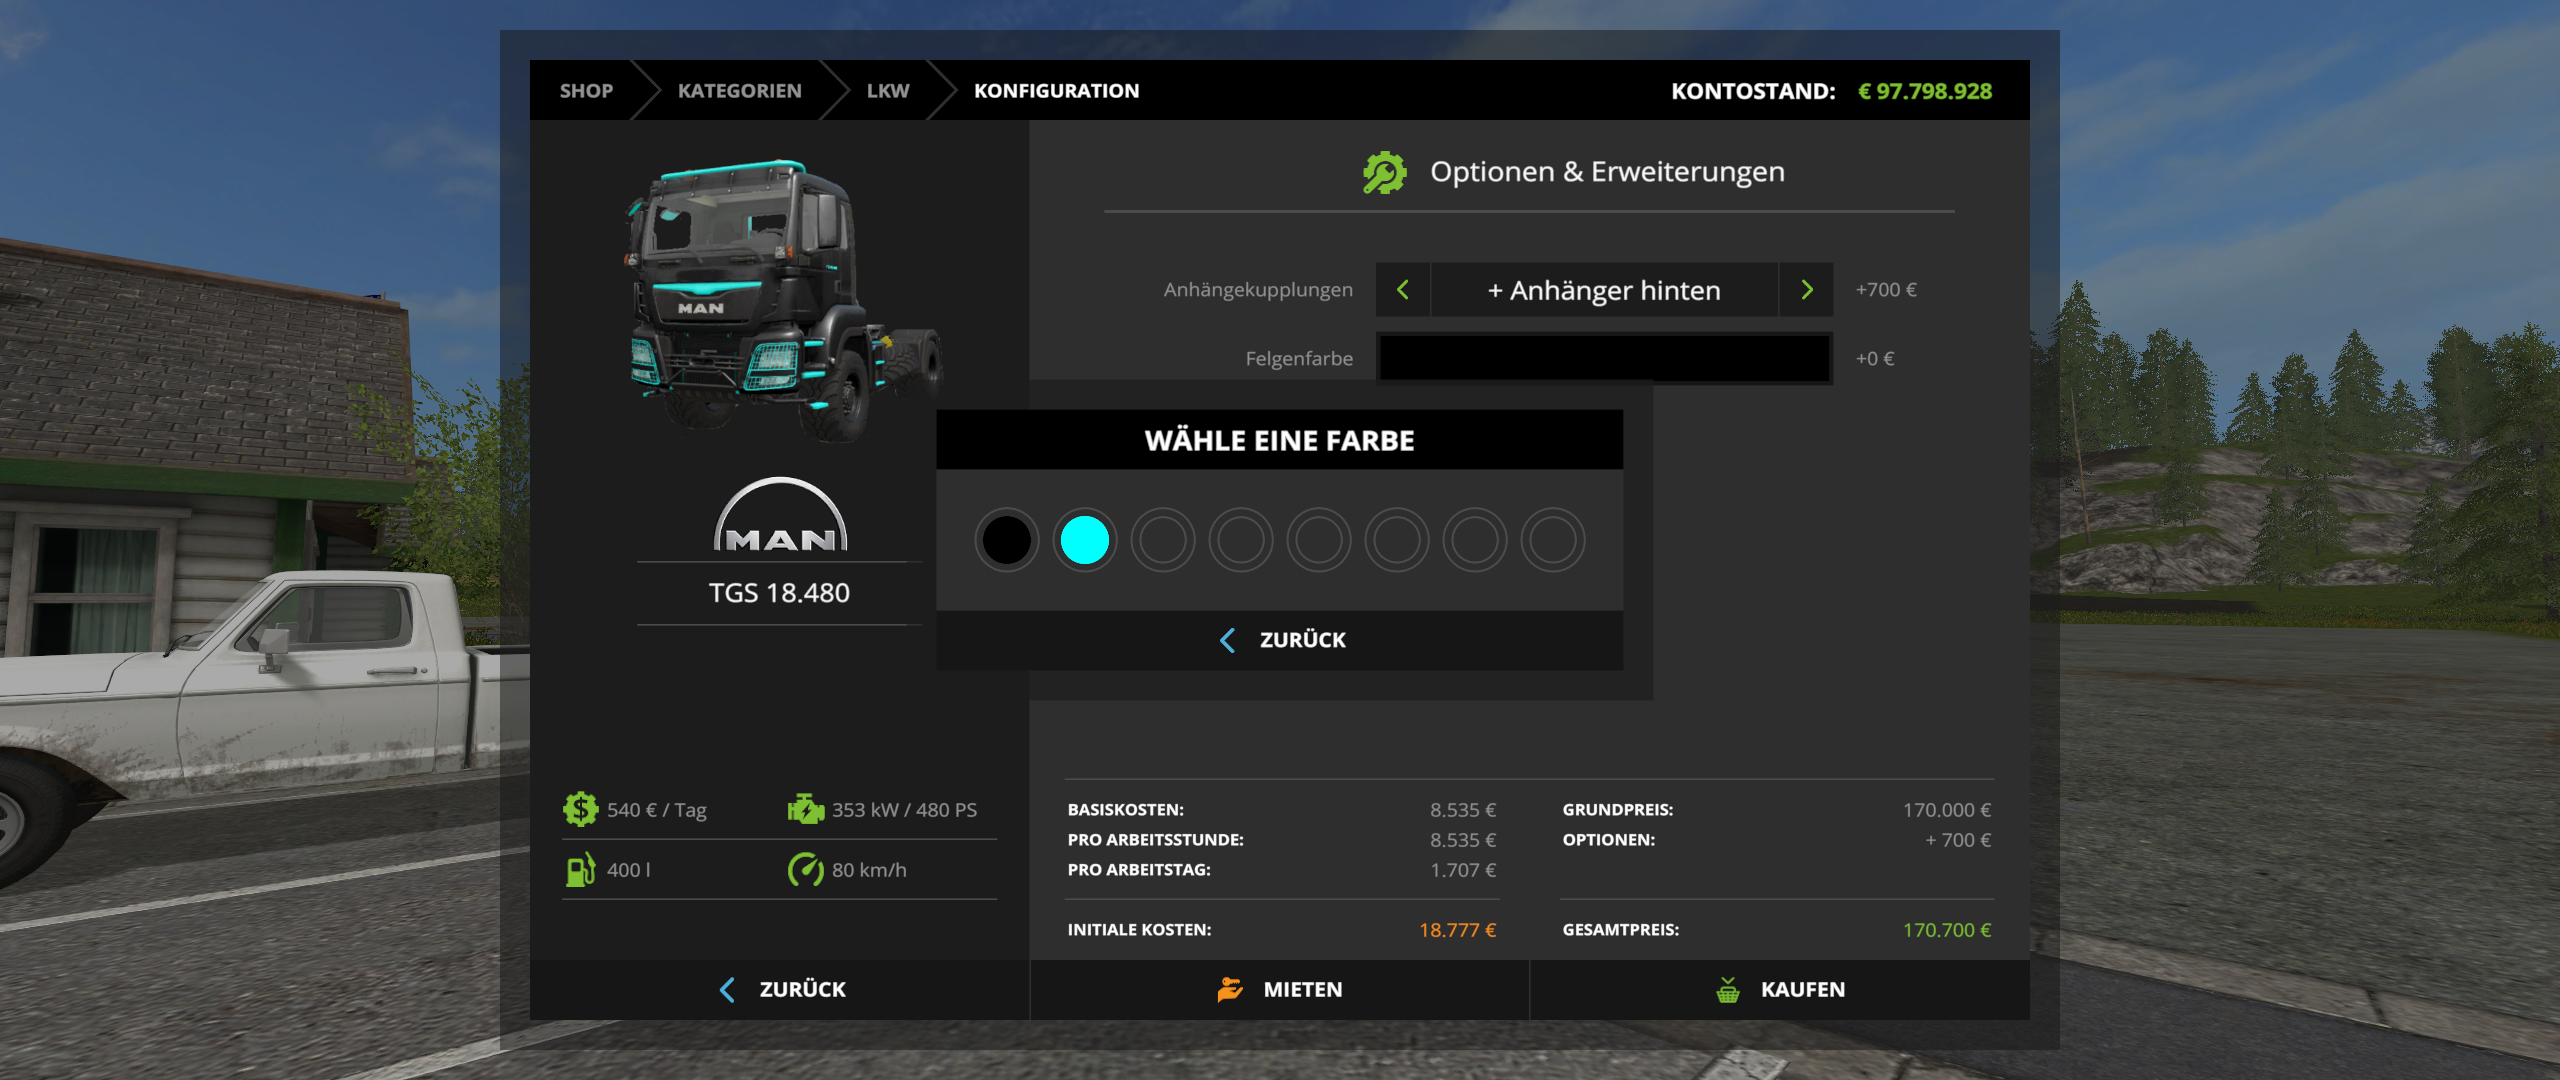Click the Optionen & Erweiterungen wrench gear icon

coord(1385,172)
